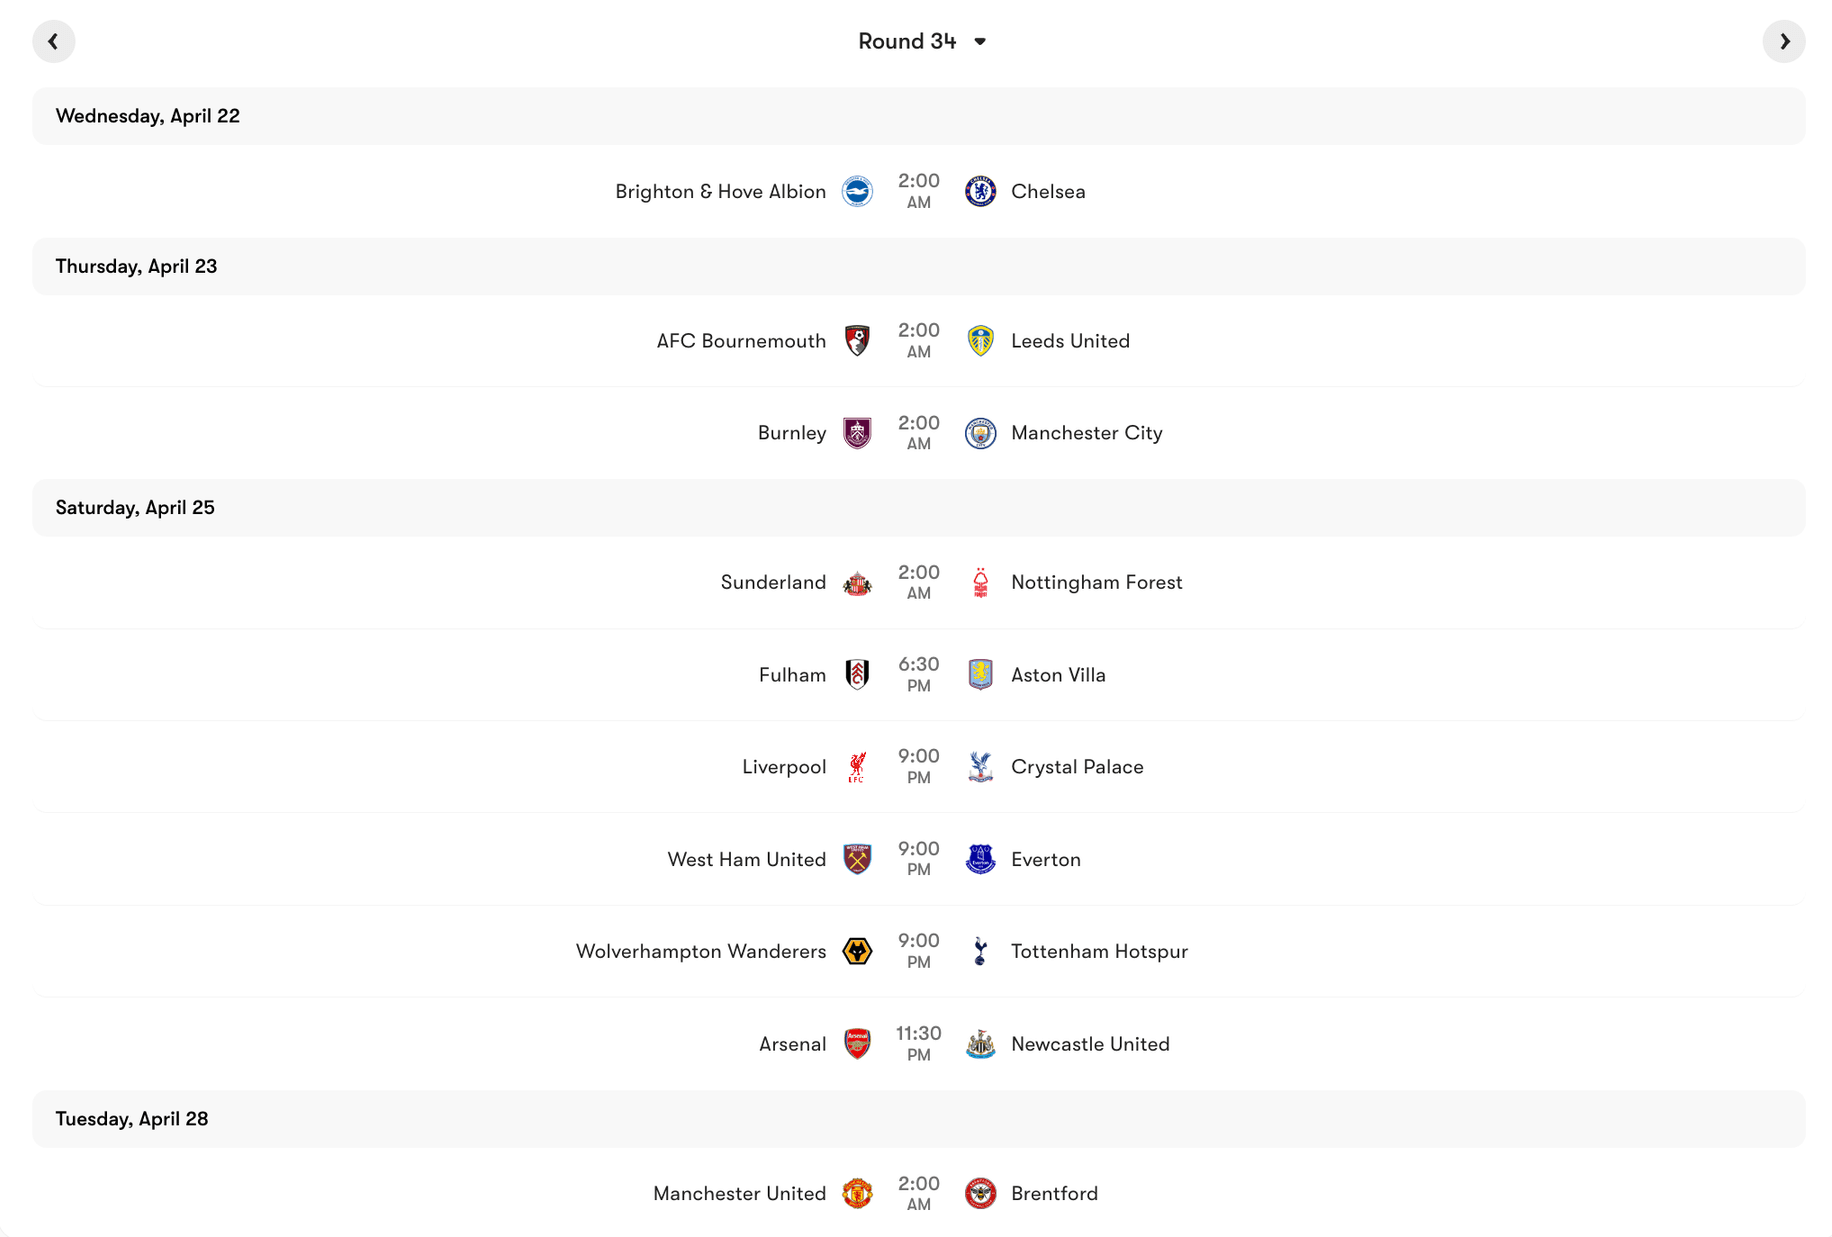Expand the round selection dropdown arrow
The width and height of the screenshot is (1832, 1237).
[x=980, y=42]
